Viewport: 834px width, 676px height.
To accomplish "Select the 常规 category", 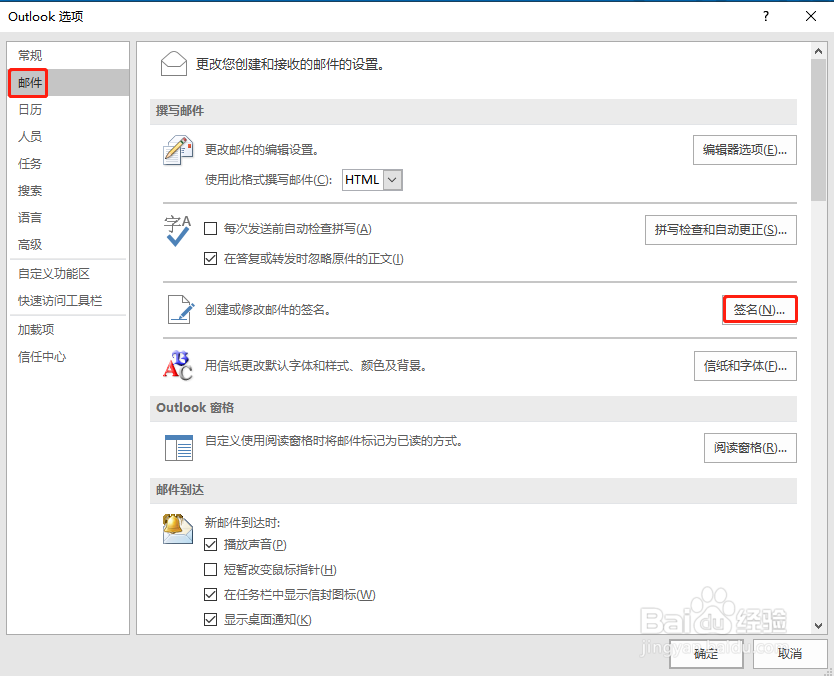I will click(x=68, y=55).
